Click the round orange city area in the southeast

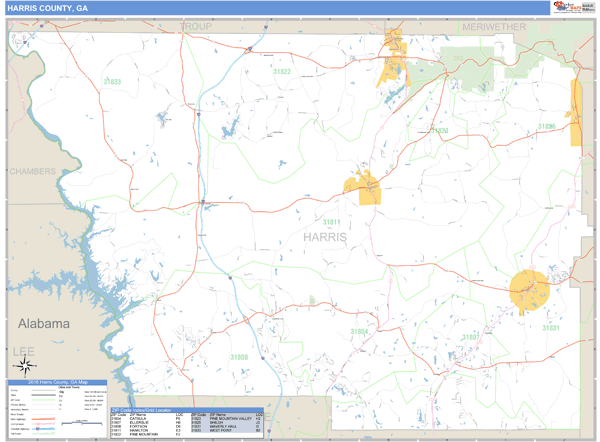pyautogui.click(x=530, y=290)
